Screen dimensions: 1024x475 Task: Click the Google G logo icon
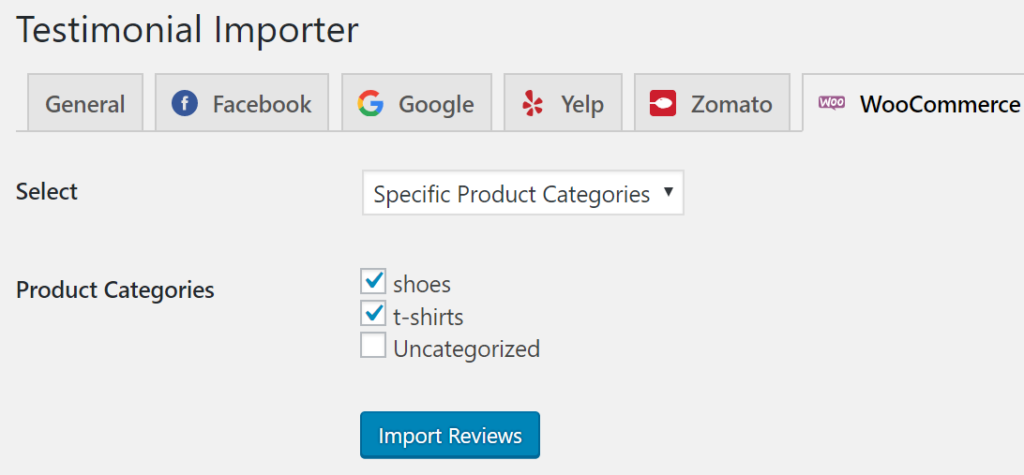(370, 103)
